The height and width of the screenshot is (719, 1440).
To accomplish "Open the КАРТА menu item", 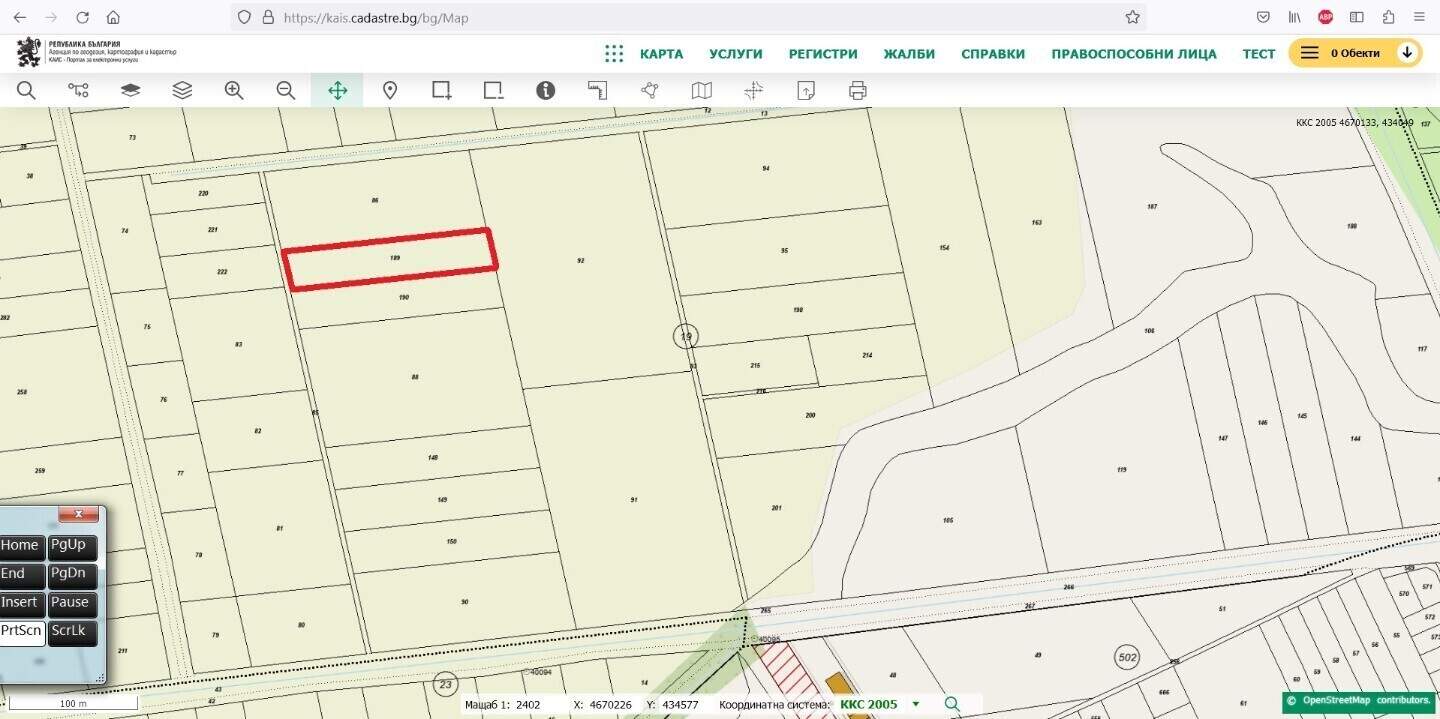I will pyautogui.click(x=662, y=54).
